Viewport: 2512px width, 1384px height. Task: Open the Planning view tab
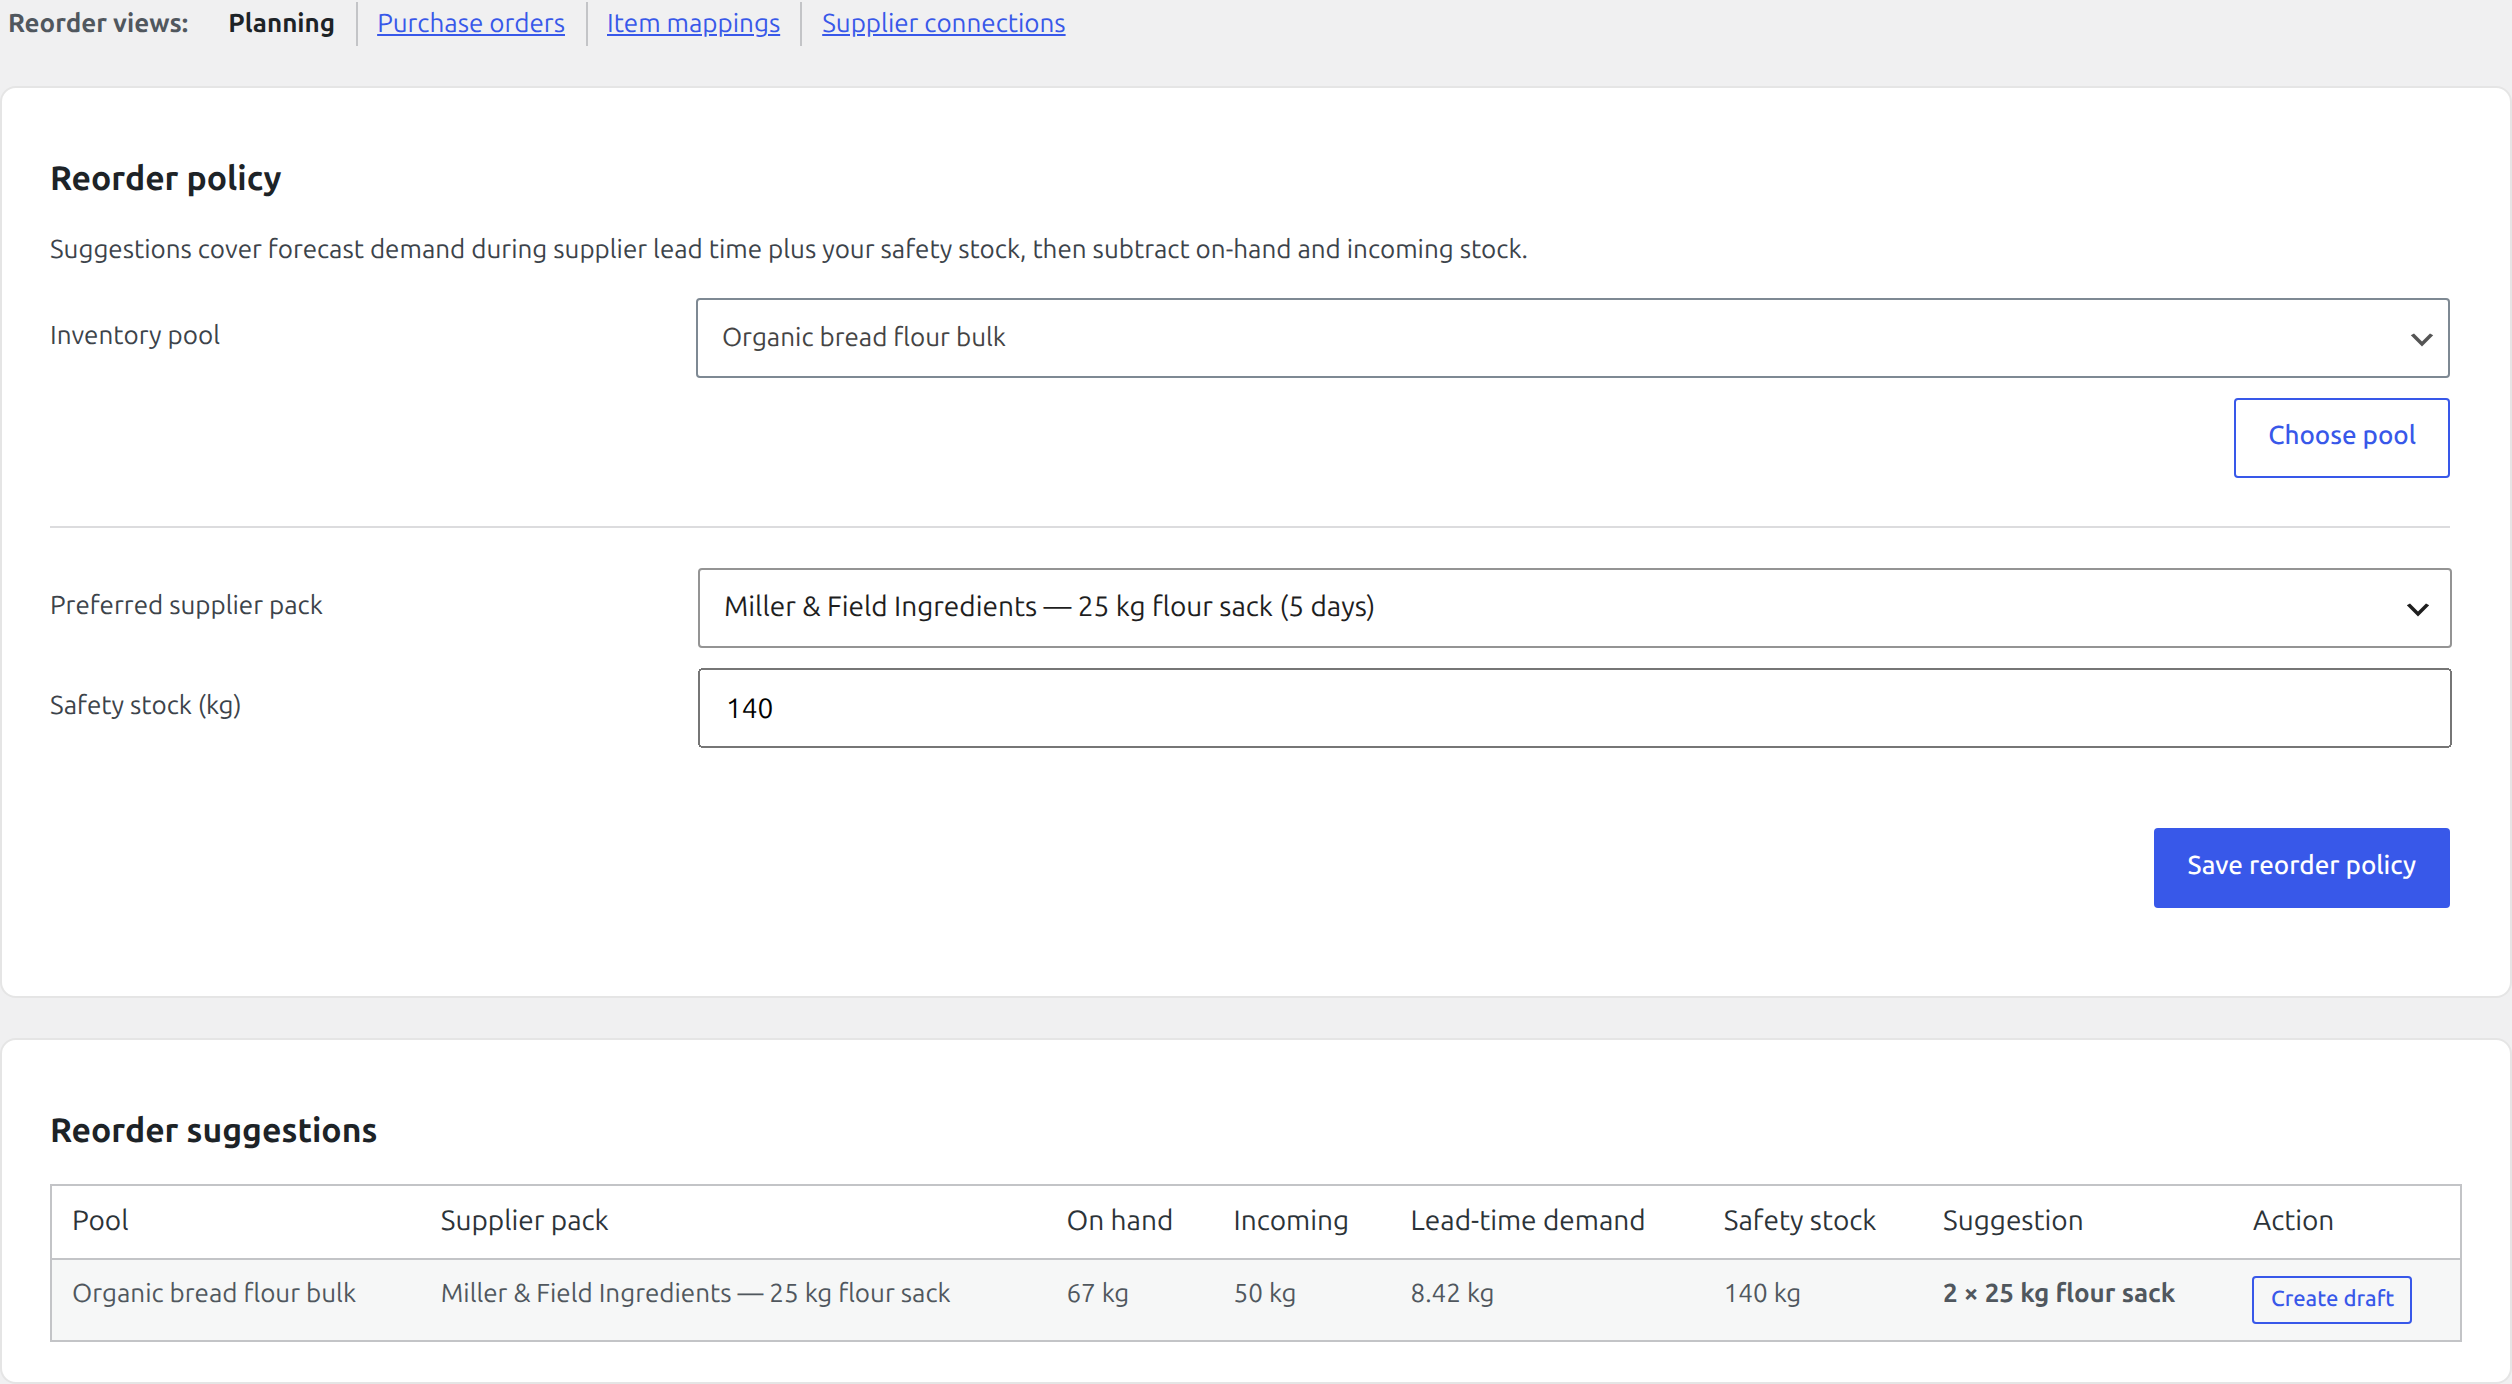(281, 23)
